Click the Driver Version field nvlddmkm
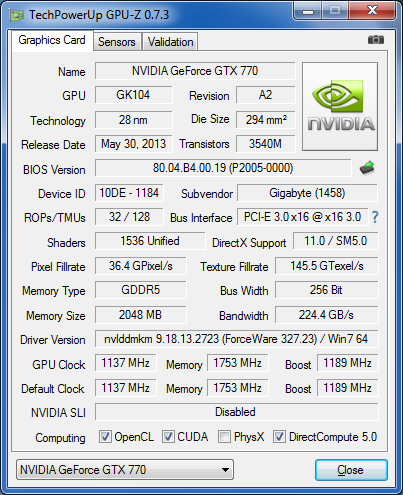This screenshot has height=495, width=403. (x=237, y=339)
